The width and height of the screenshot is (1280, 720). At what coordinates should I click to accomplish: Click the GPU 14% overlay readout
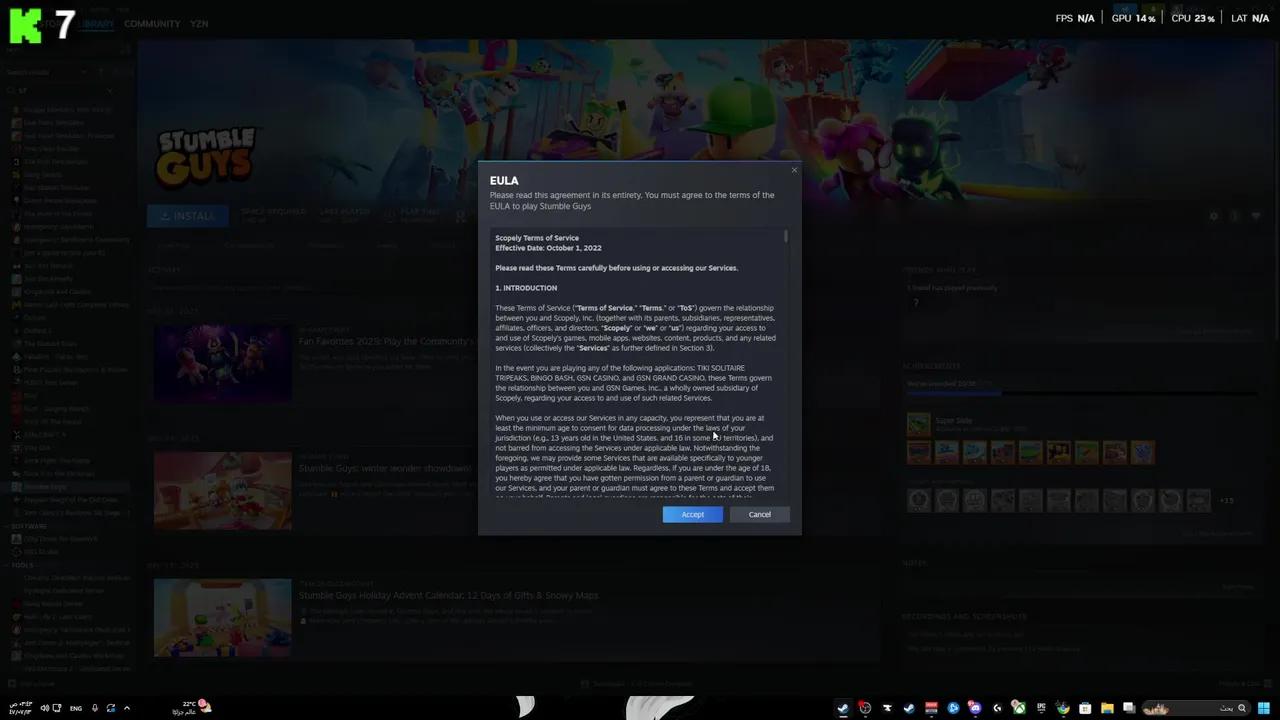(1133, 18)
